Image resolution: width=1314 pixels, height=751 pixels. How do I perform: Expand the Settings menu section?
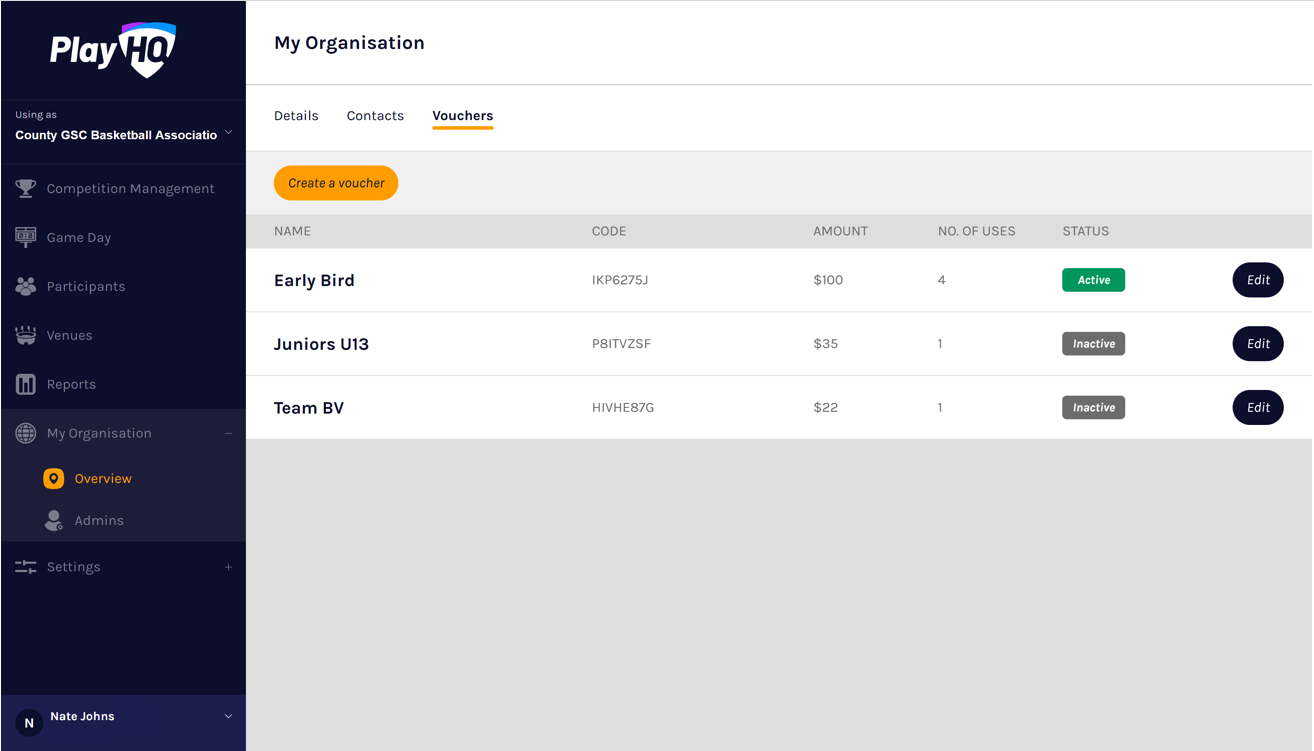coord(228,567)
